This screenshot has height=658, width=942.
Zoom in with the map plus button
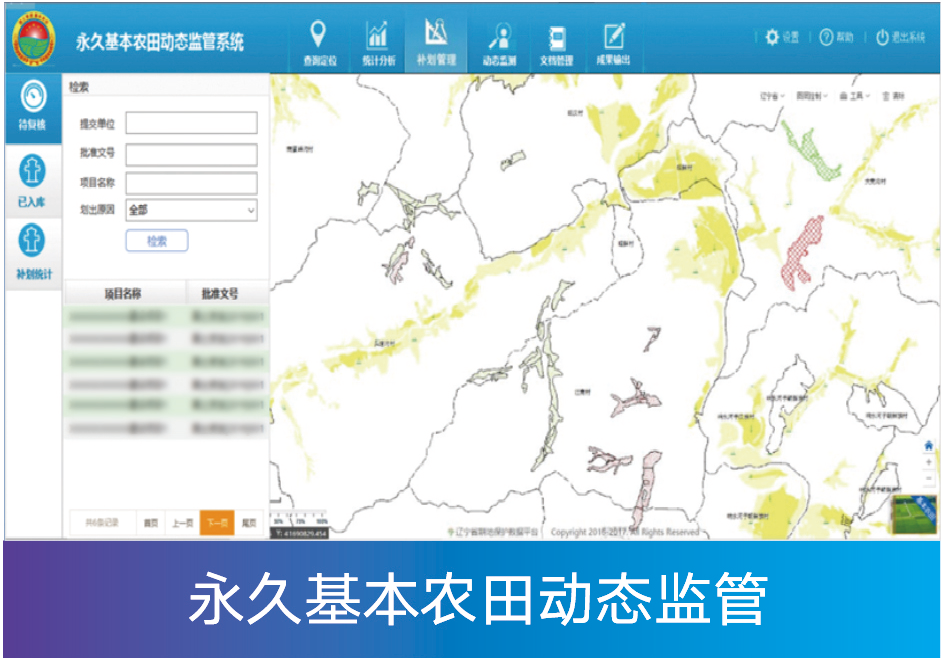pos(929,462)
